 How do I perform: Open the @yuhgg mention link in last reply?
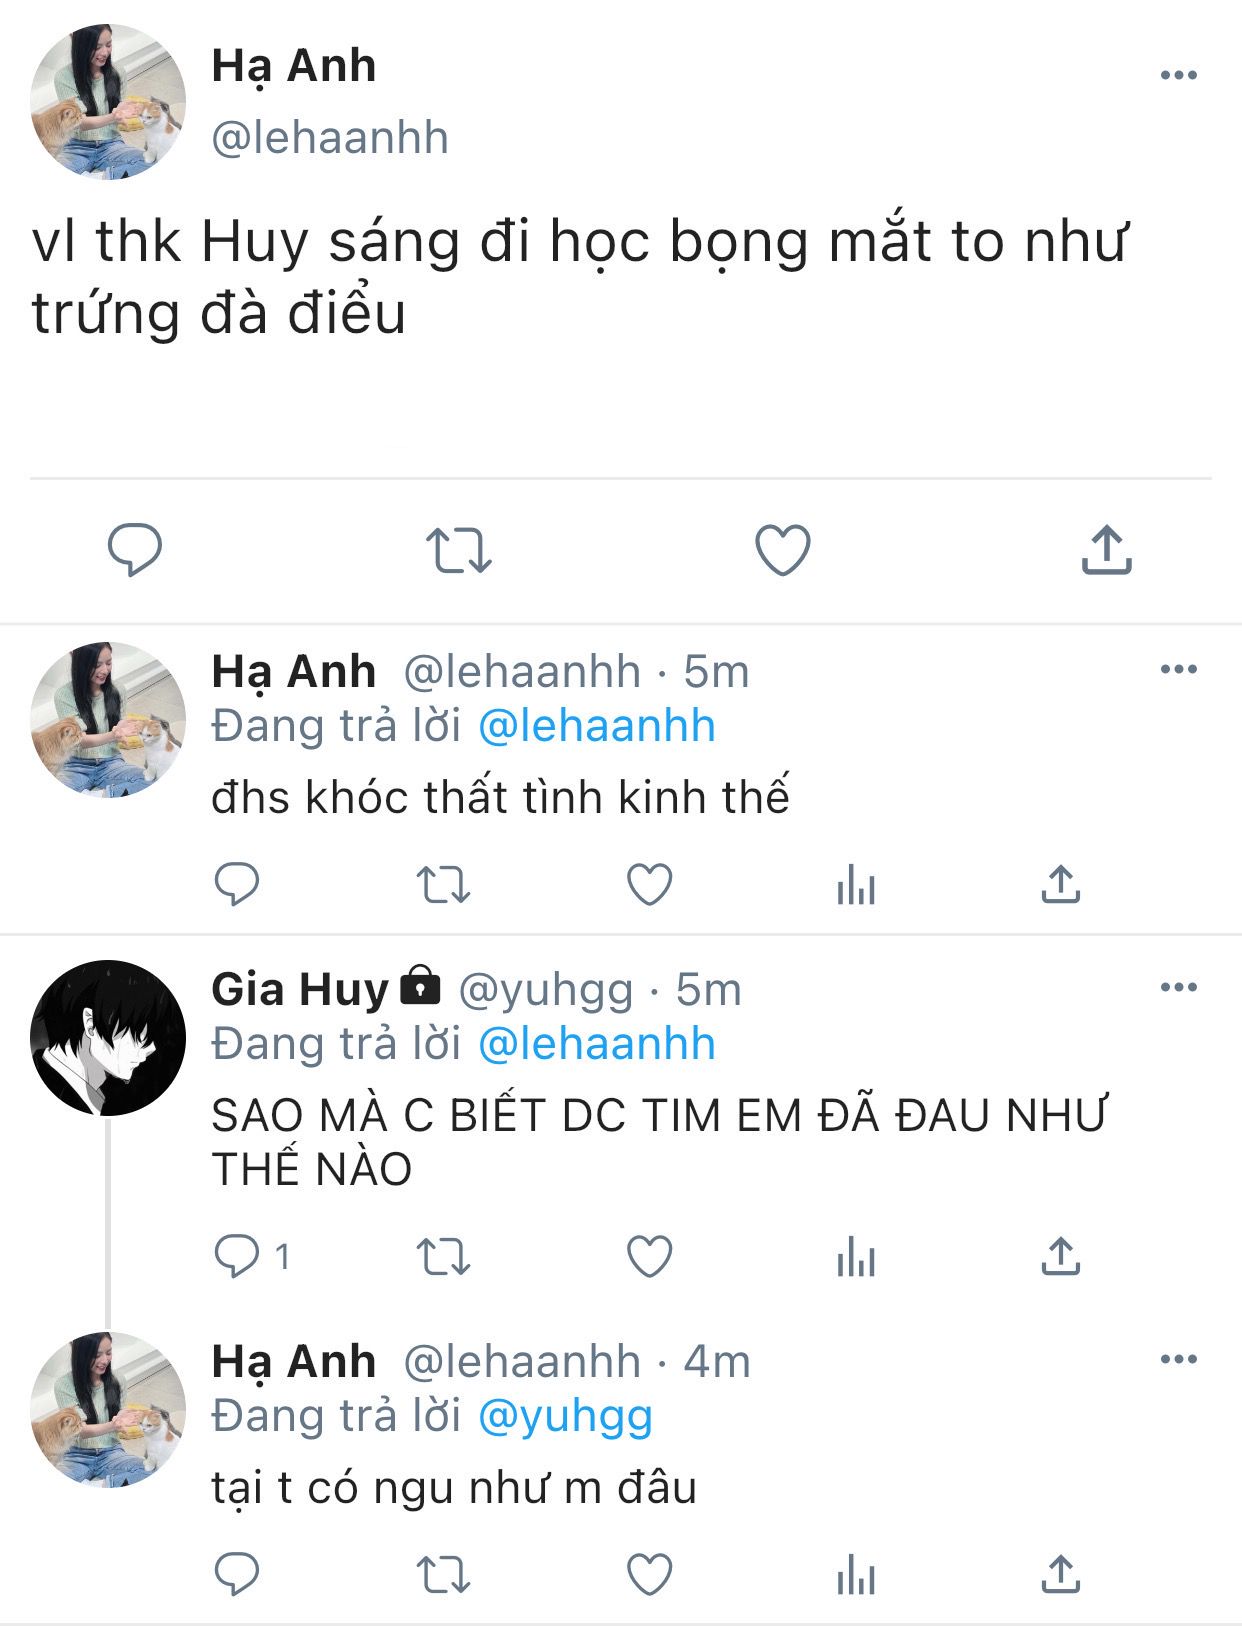tap(565, 1416)
